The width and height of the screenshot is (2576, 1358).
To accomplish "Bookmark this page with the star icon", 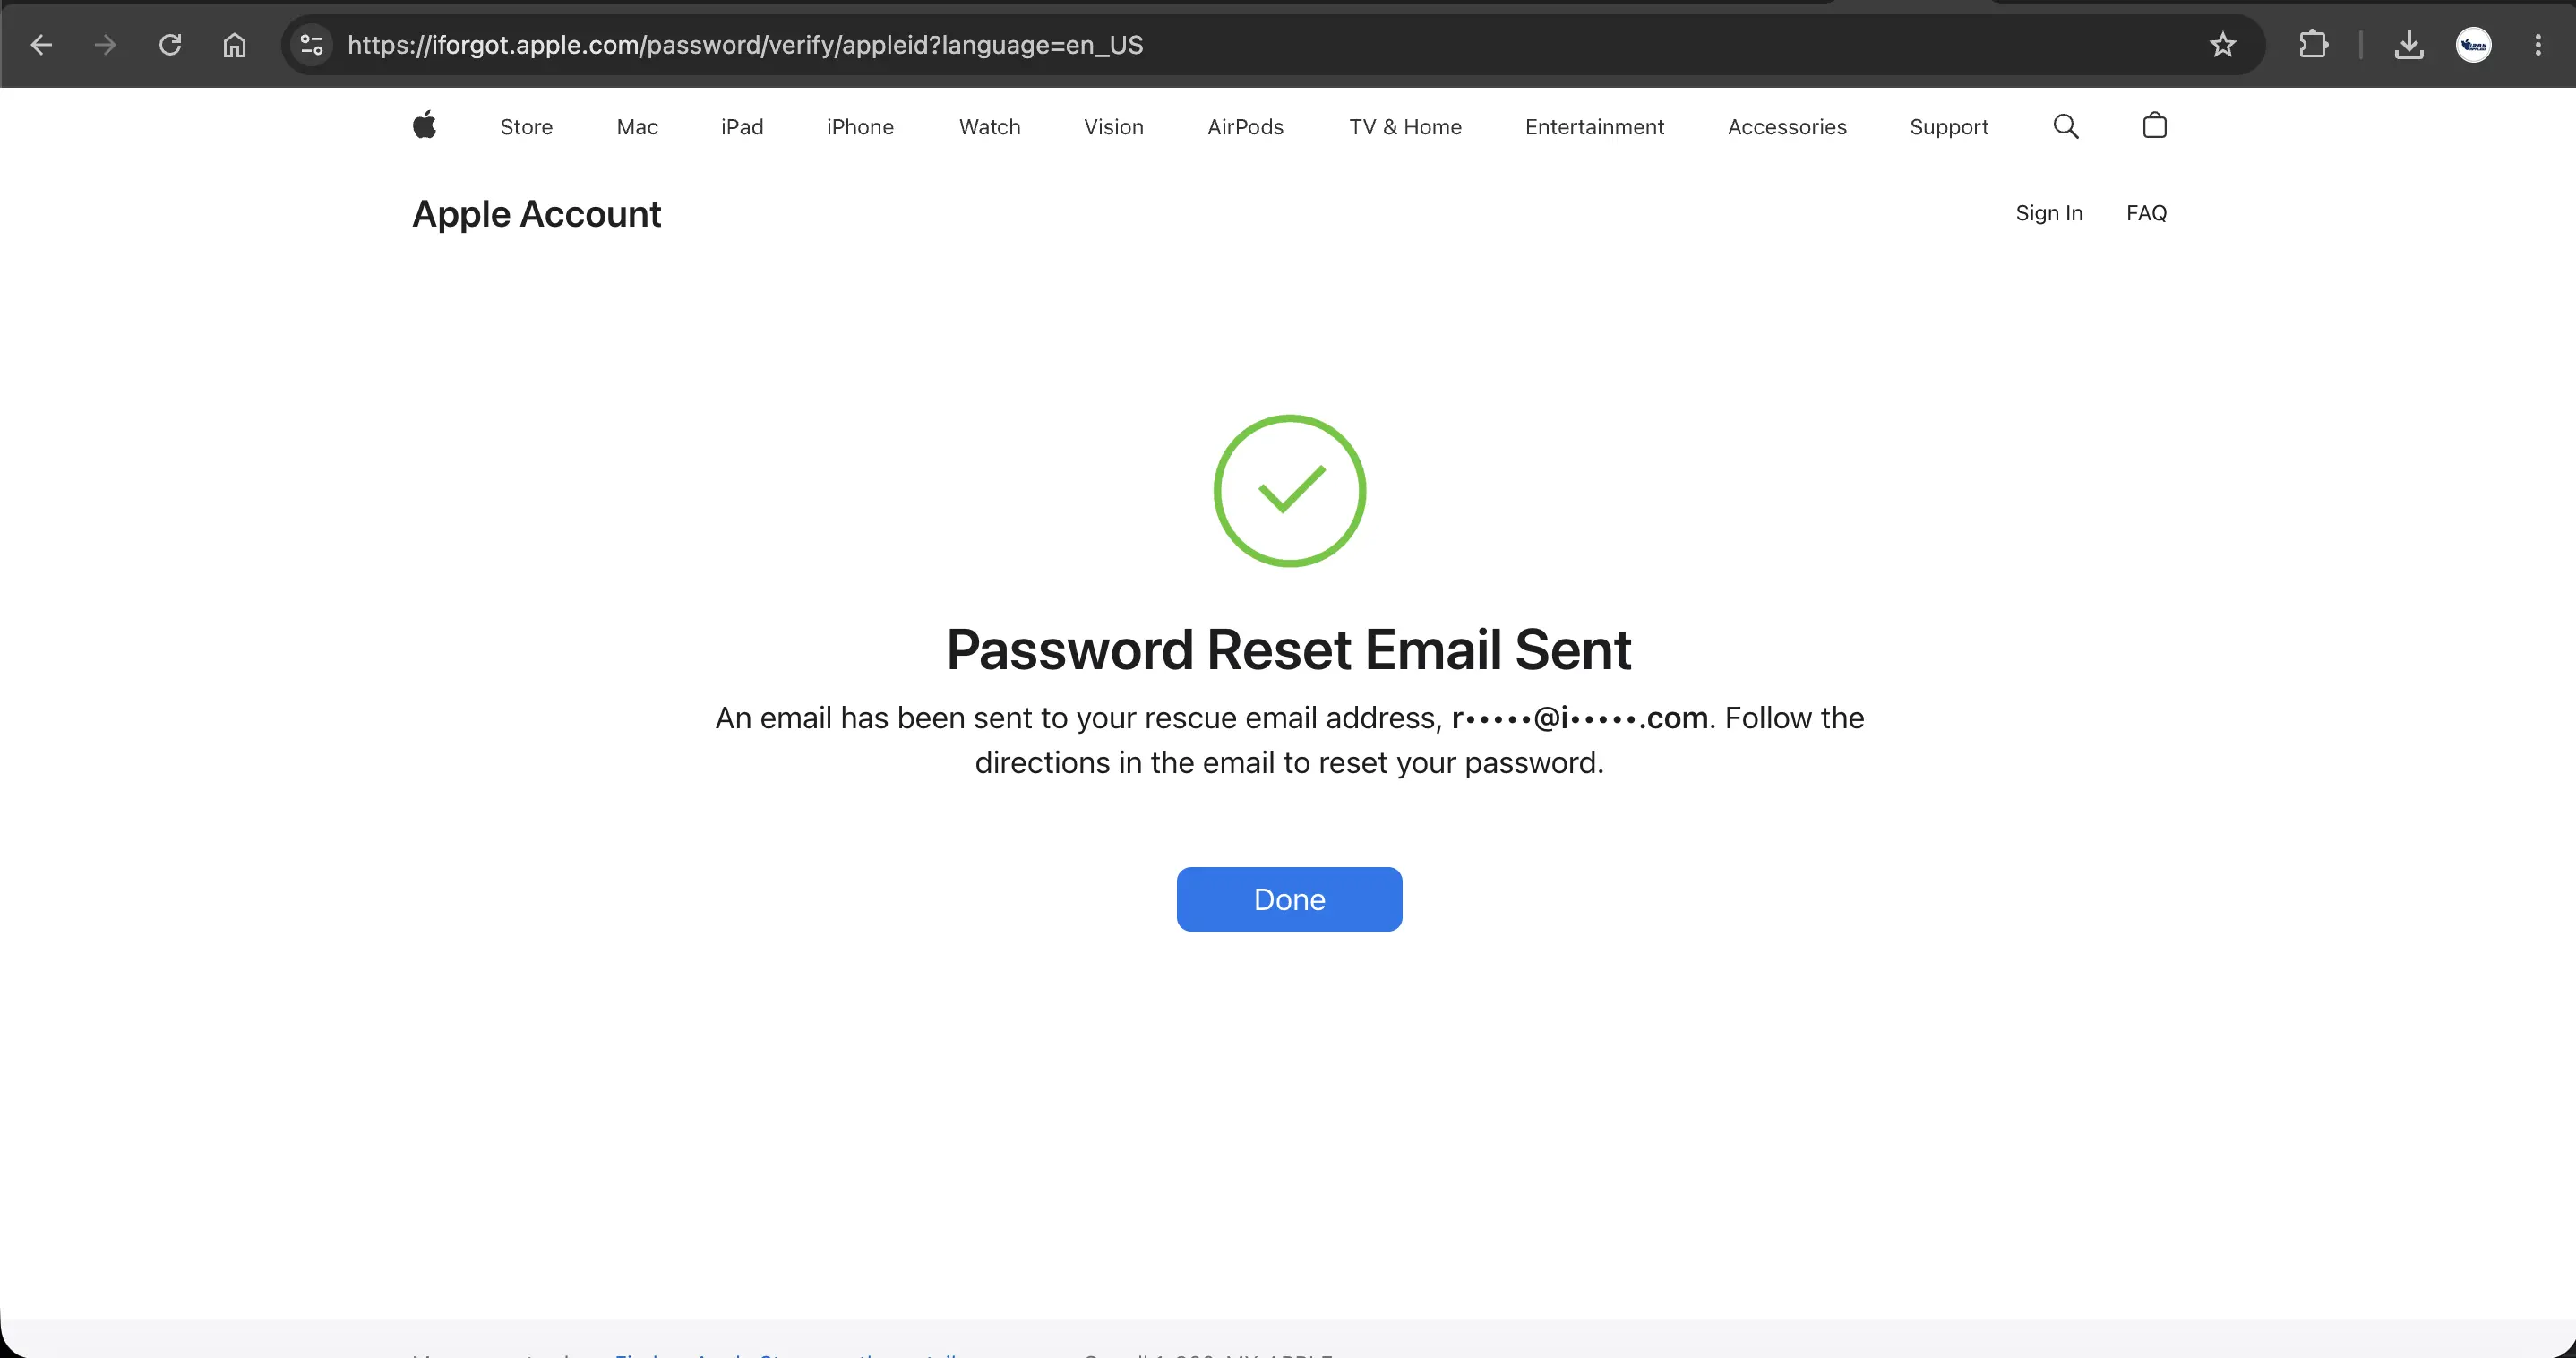I will pos(2222,45).
